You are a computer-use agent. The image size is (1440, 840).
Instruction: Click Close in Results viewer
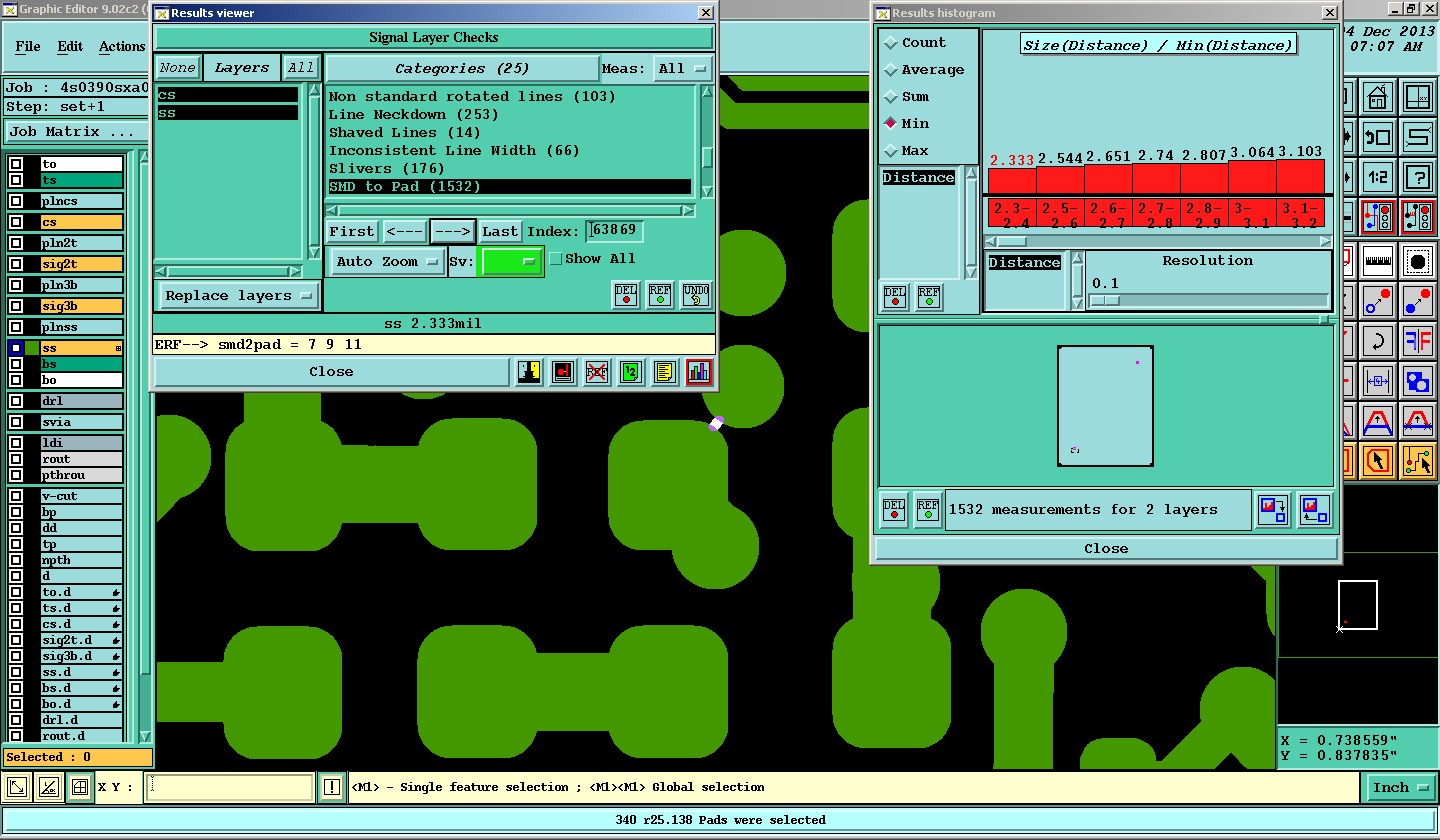[331, 372]
